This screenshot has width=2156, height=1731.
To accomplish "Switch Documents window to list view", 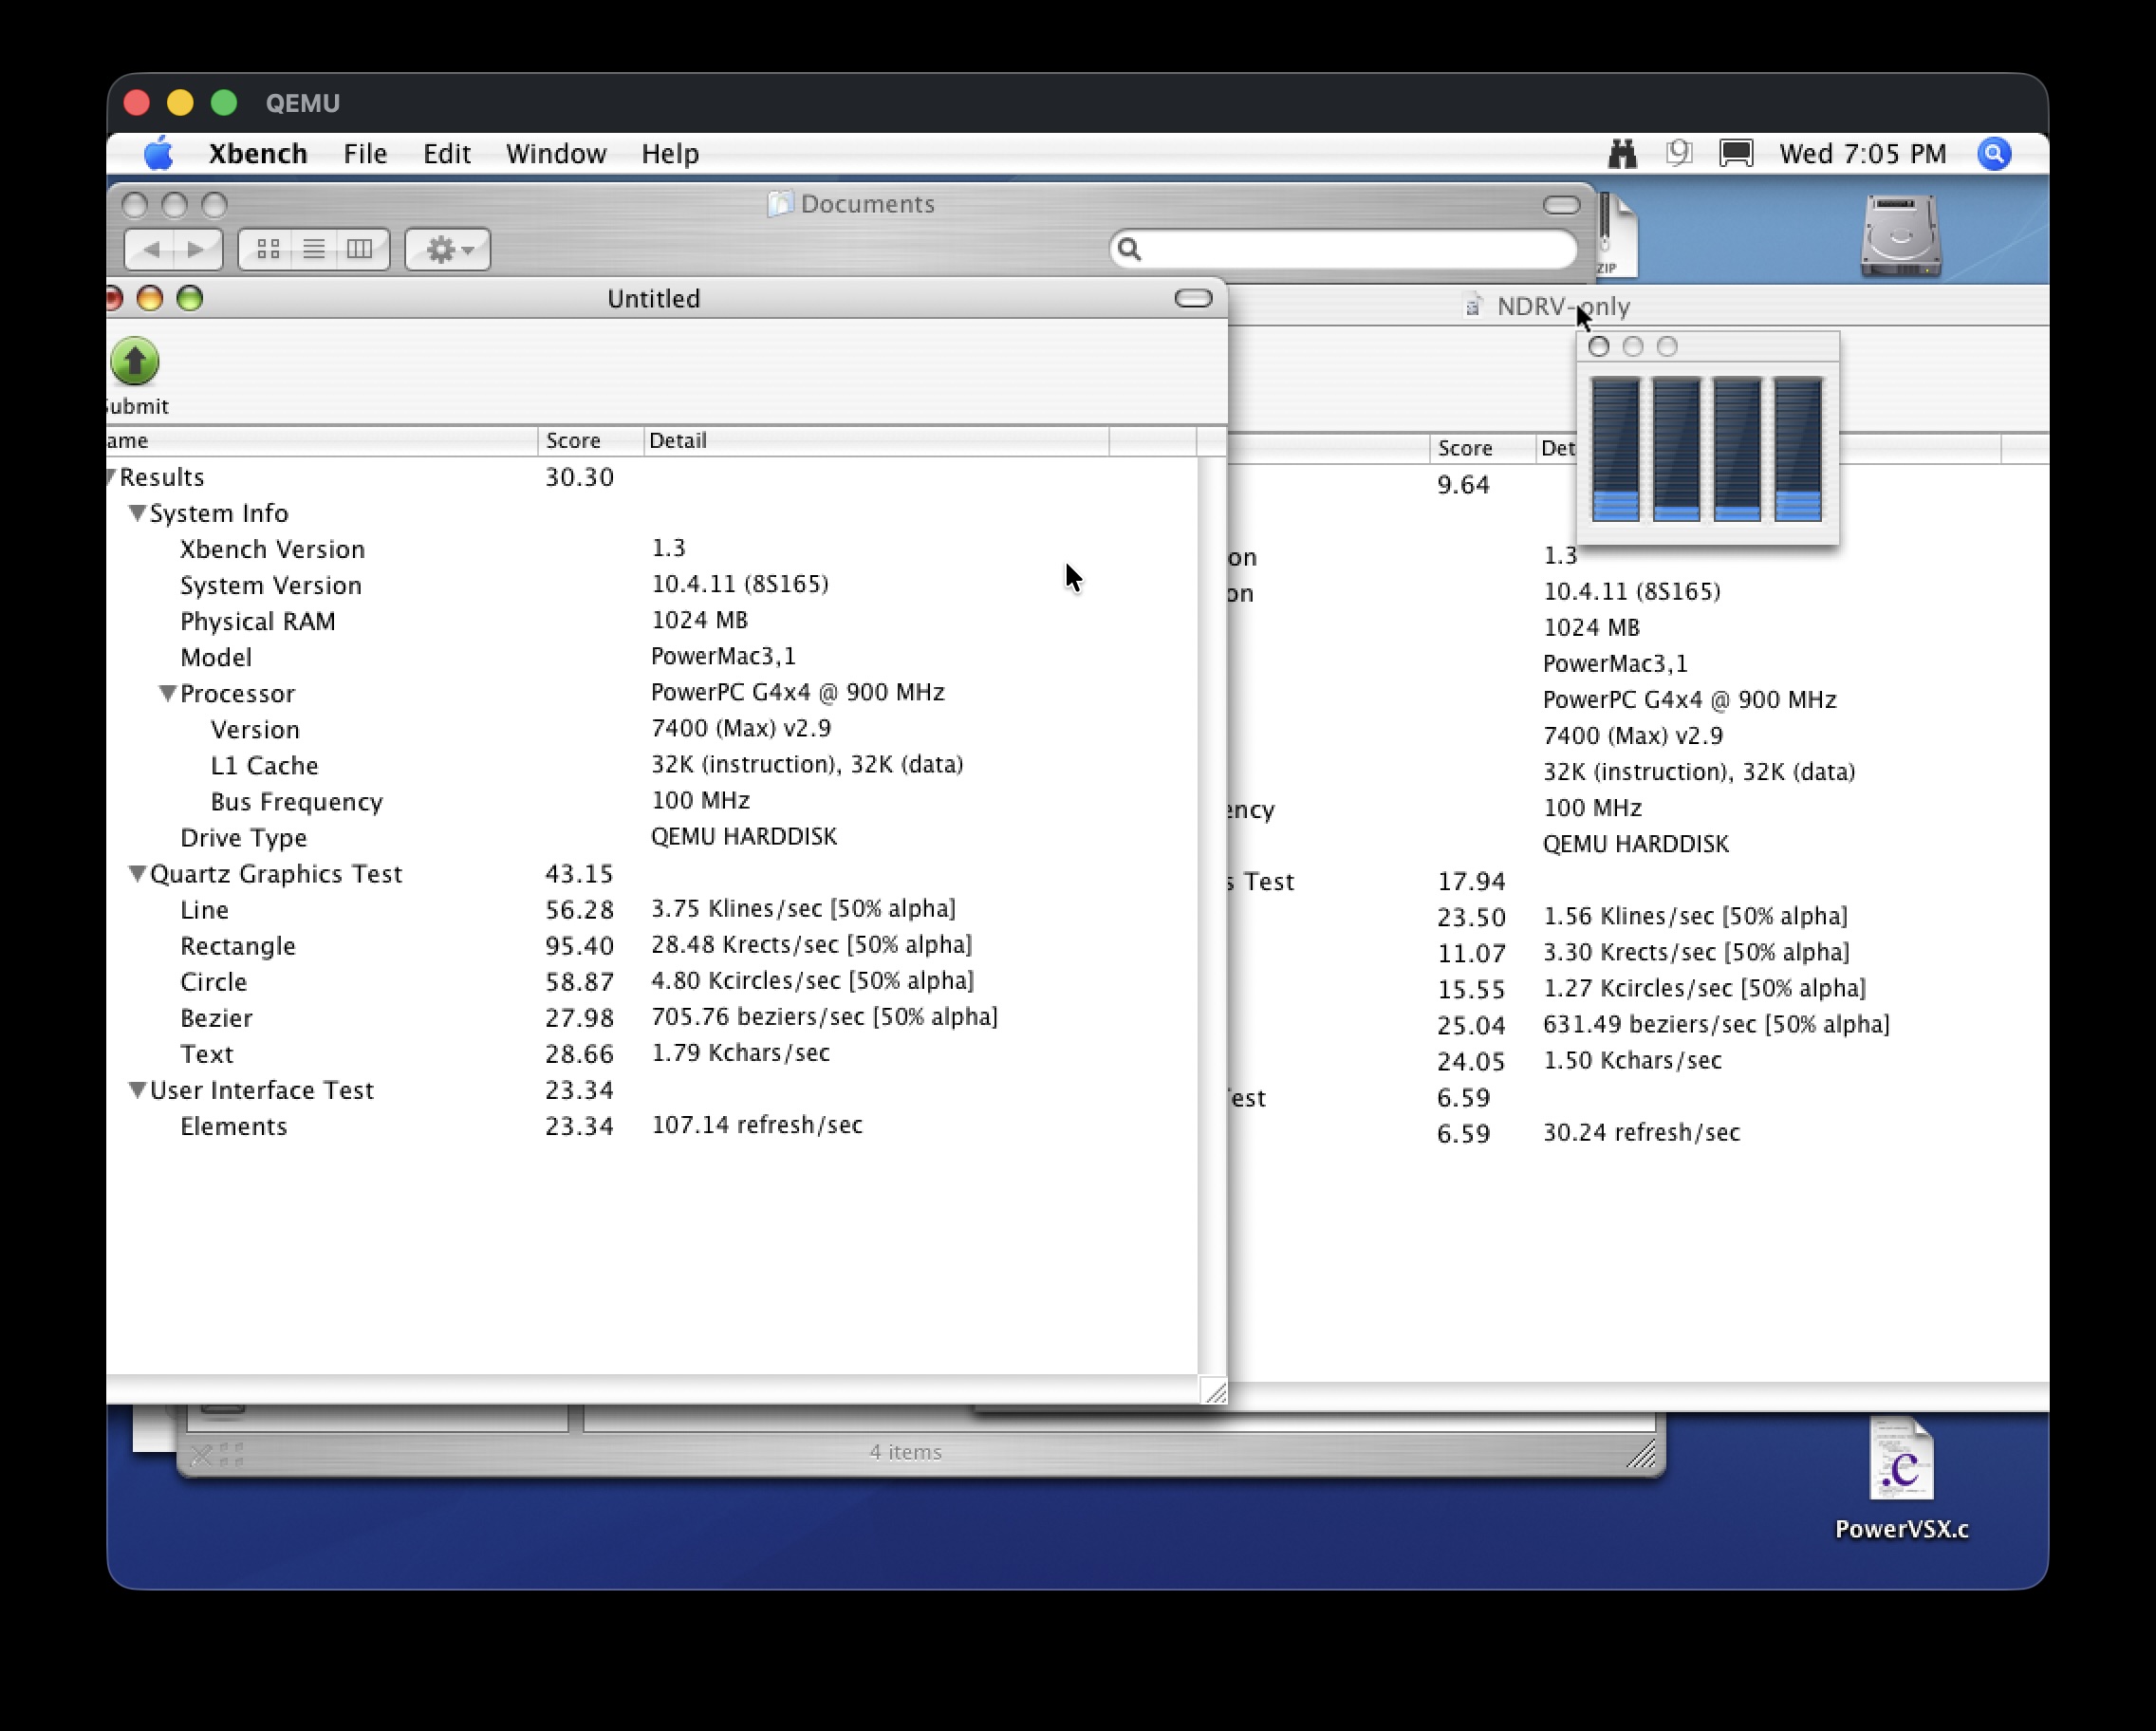I will pyautogui.click(x=314, y=249).
